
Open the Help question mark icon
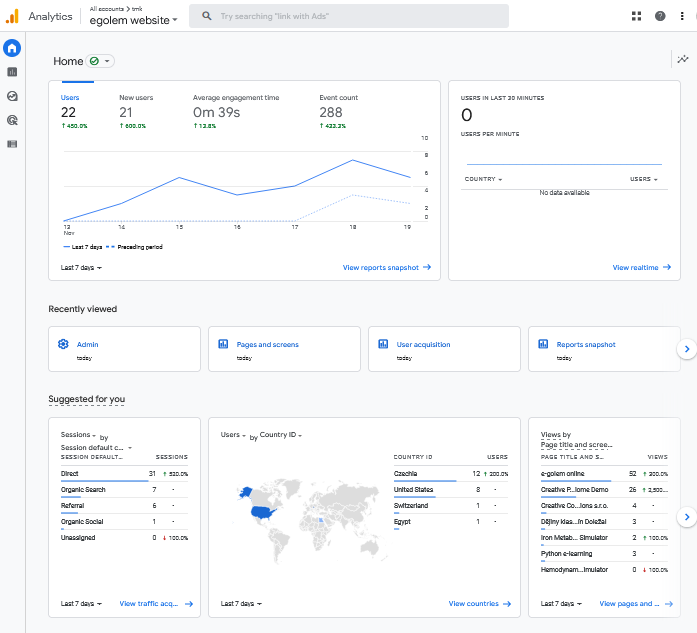point(660,16)
